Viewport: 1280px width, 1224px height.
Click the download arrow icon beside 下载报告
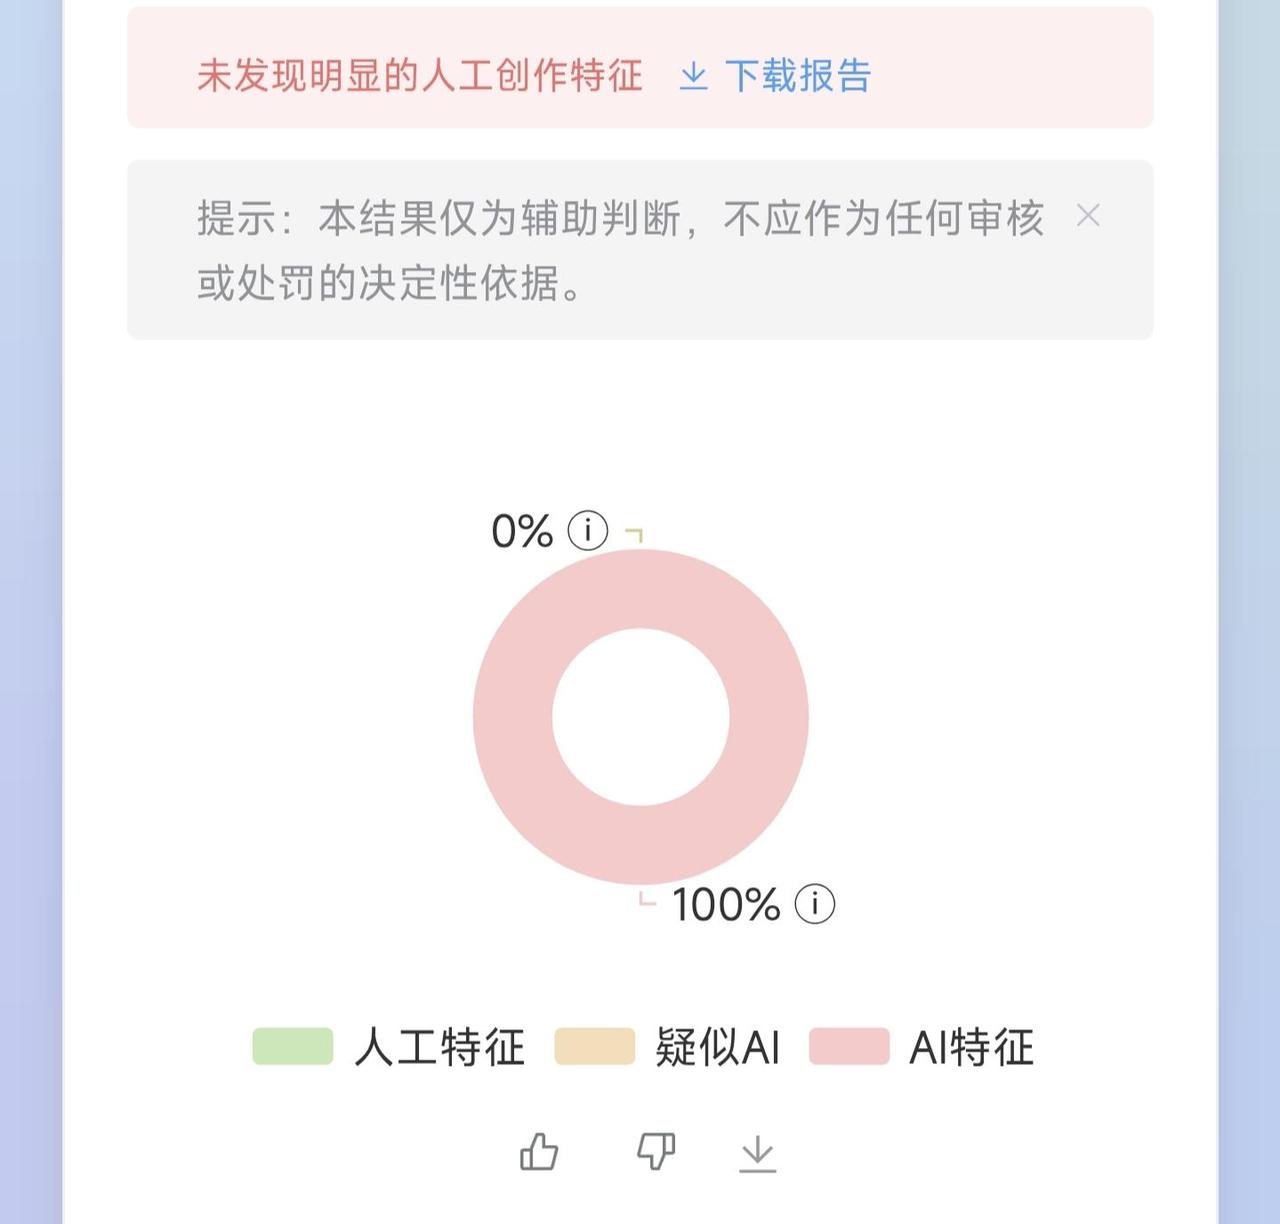tap(693, 76)
